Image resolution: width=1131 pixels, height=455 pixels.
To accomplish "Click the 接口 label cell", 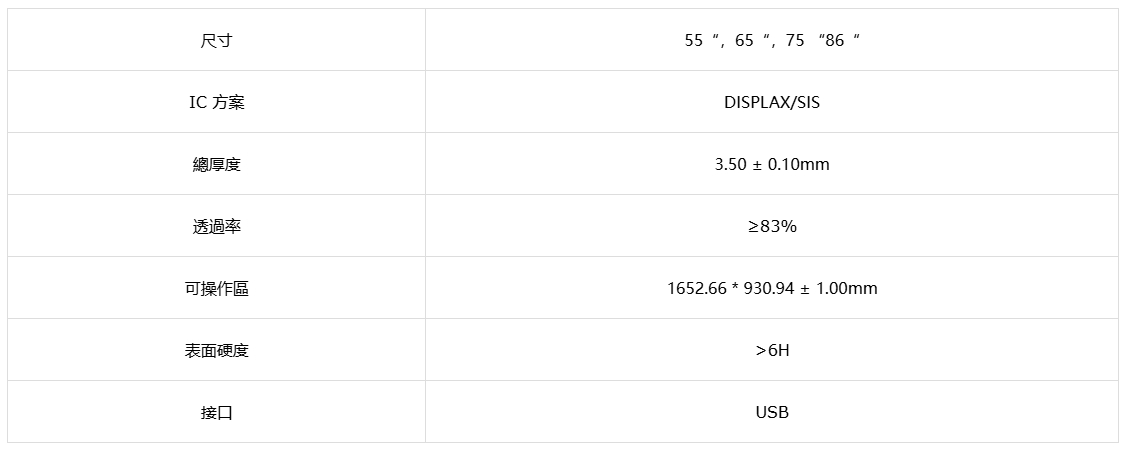I will 216,412.
